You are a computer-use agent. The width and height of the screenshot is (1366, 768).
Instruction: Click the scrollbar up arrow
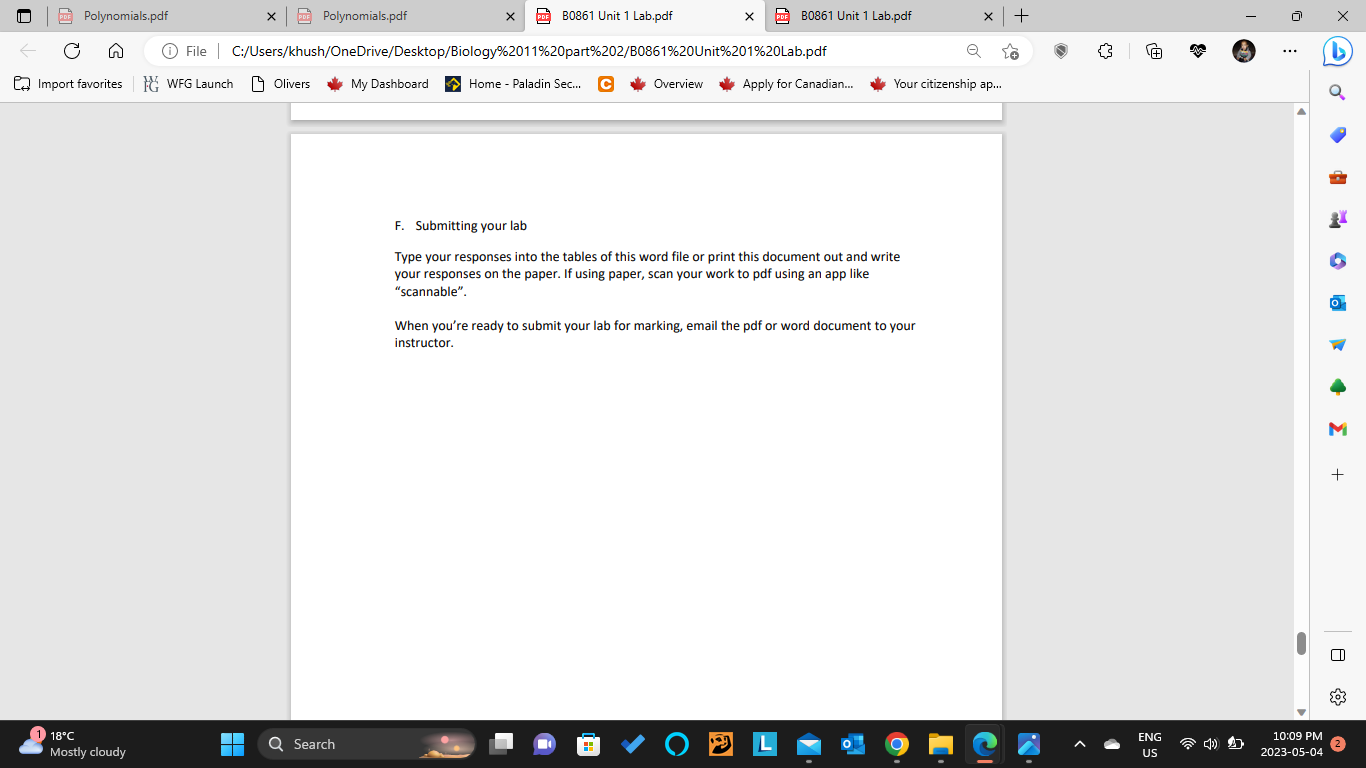[x=1301, y=111]
